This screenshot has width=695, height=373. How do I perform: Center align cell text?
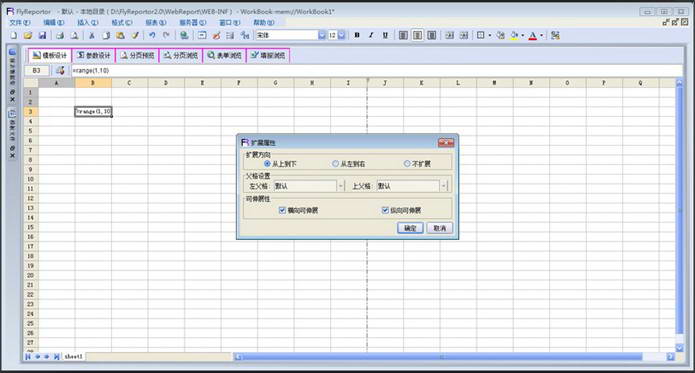417,35
